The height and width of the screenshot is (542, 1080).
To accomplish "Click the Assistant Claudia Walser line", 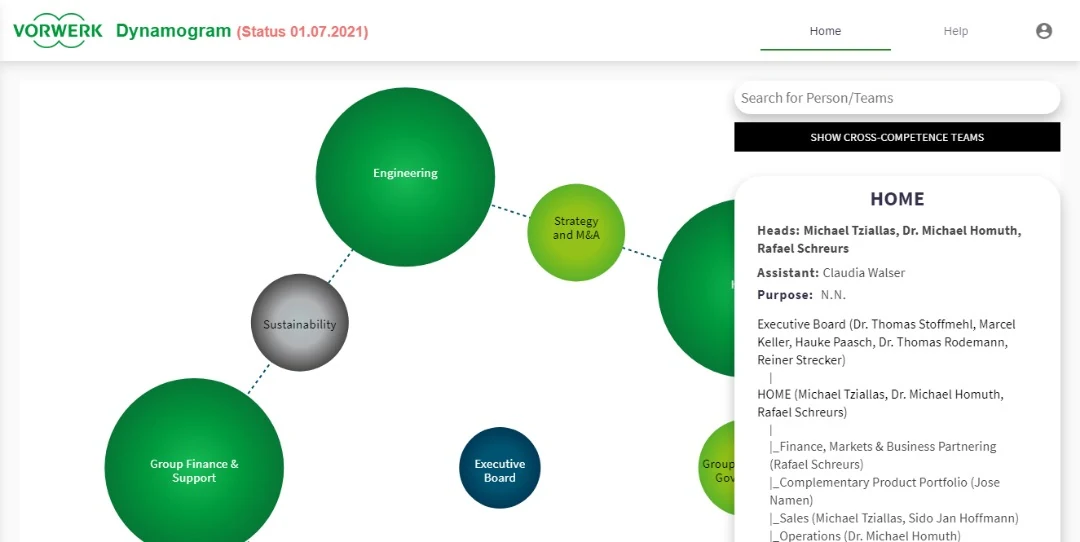I will point(831,273).
